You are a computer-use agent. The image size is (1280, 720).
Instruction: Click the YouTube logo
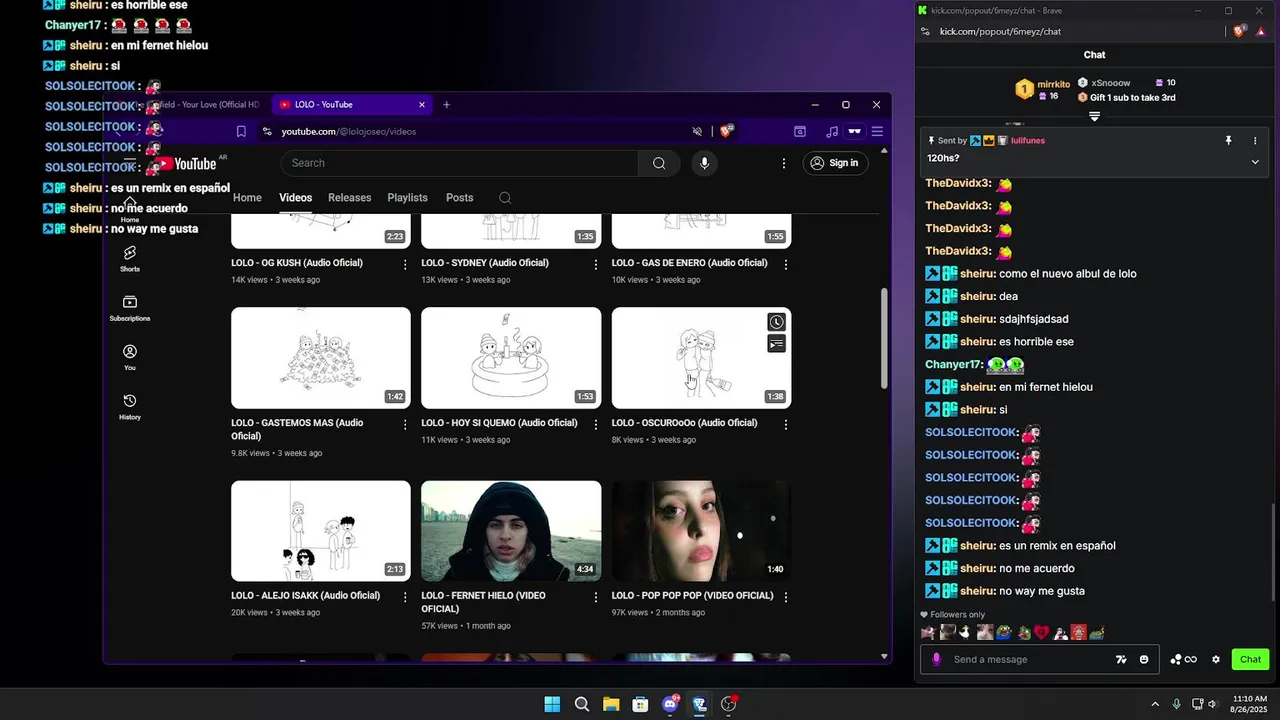(188, 164)
